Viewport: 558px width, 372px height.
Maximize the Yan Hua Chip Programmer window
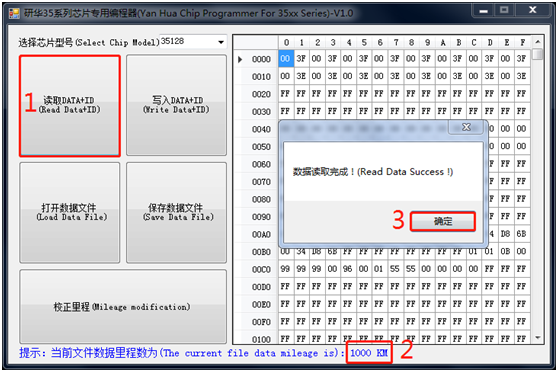(504, 10)
